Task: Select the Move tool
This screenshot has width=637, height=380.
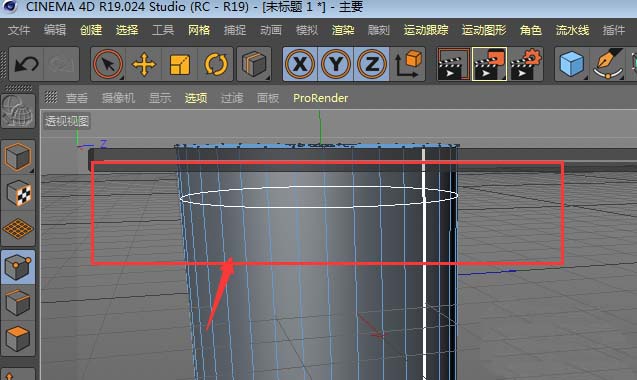Action: point(144,64)
